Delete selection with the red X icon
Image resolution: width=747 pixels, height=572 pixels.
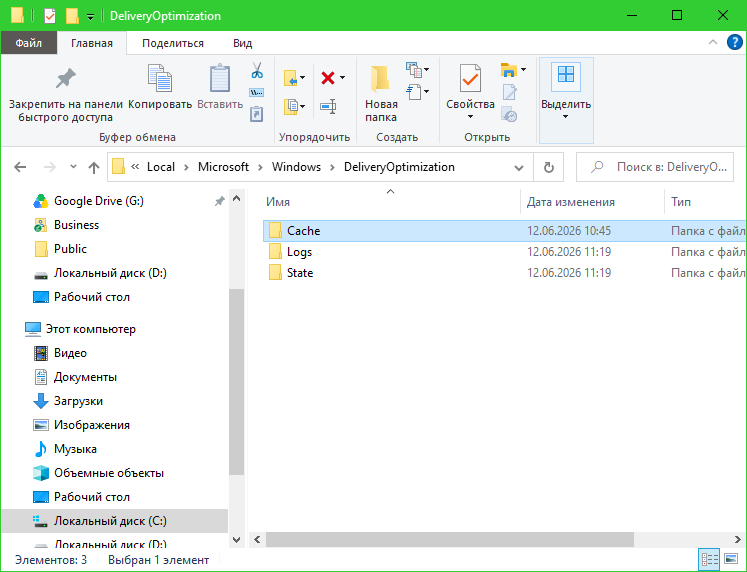[328, 78]
